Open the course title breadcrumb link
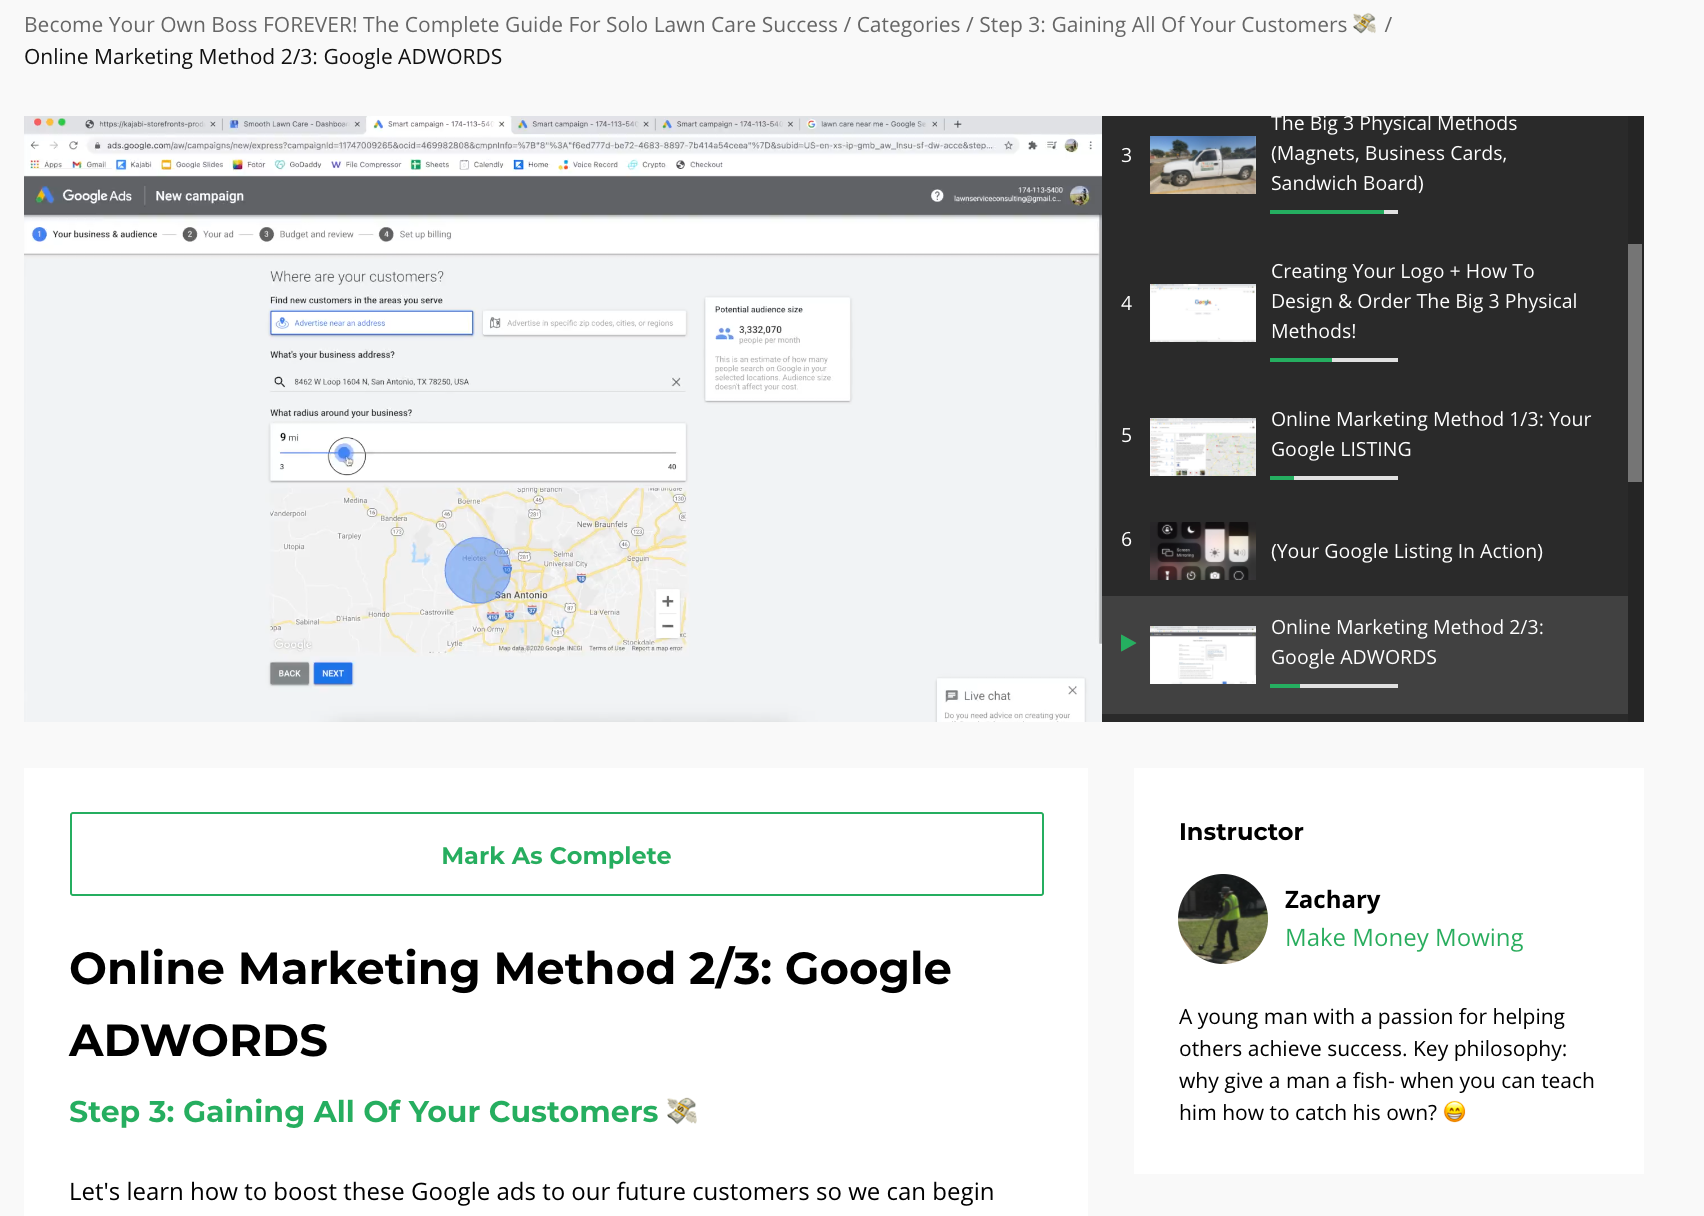 [x=431, y=25]
